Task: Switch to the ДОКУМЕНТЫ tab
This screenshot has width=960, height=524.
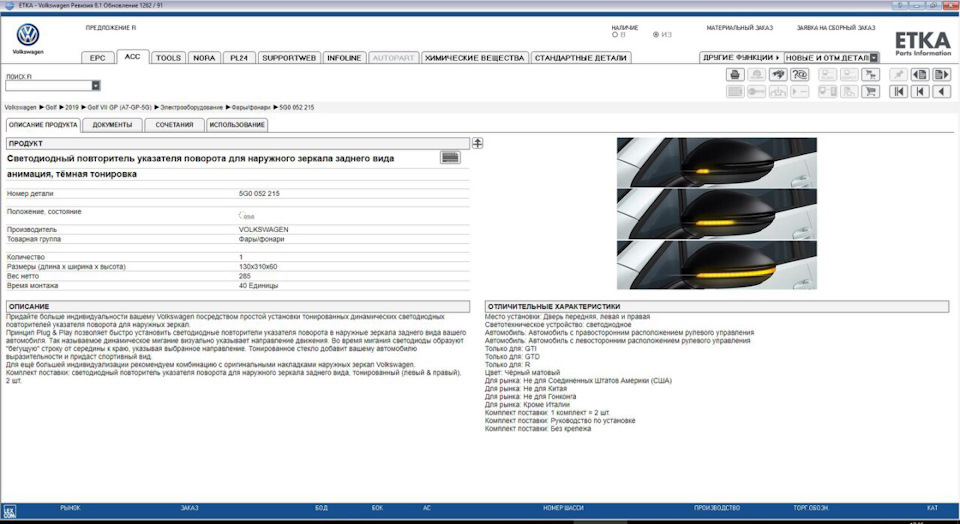Action: [112, 125]
